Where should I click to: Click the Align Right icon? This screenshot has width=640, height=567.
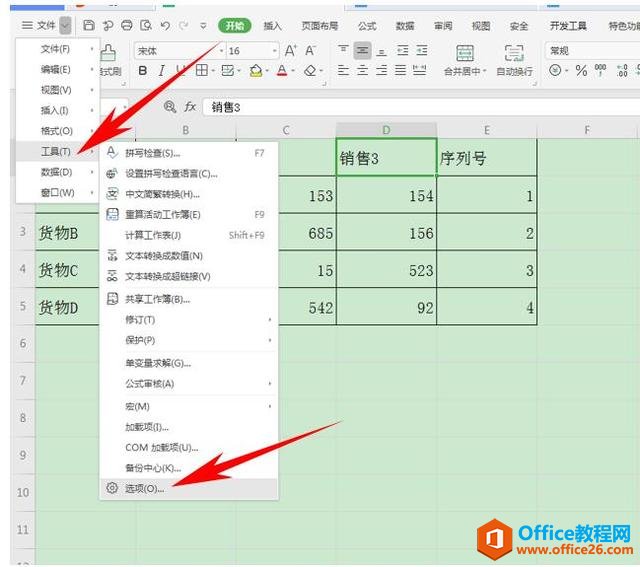382,71
